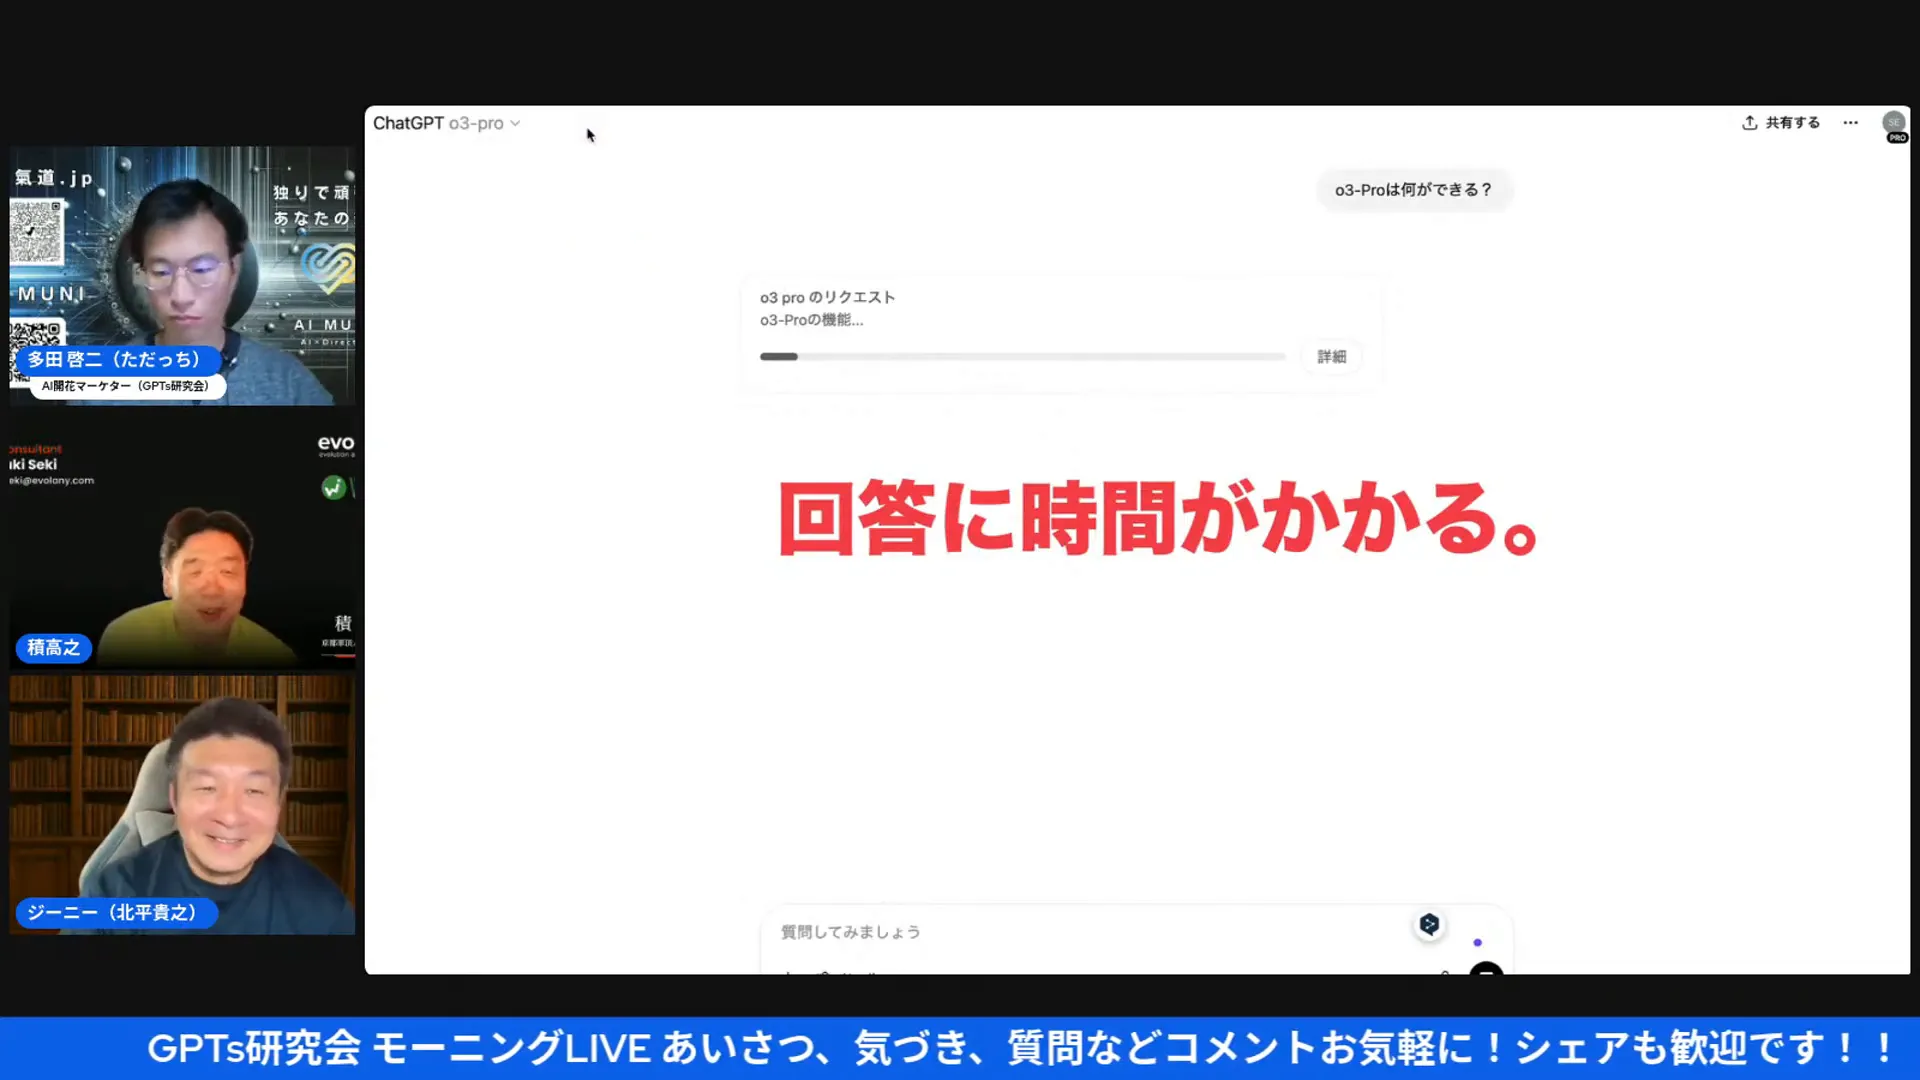This screenshot has height=1080, width=1920.
Task: Select the 多田 啓二 webcam thumbnail
Action: (182, 276)
